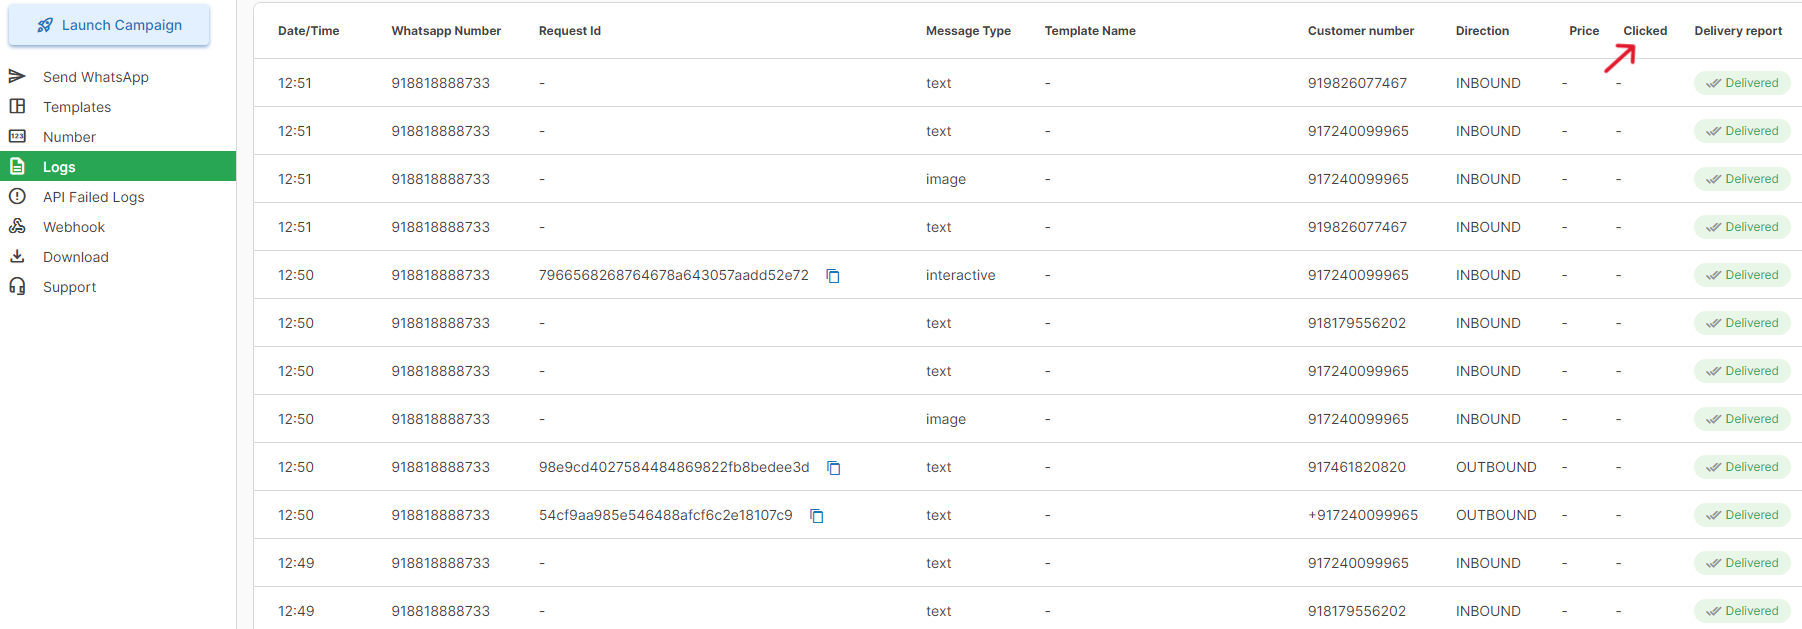The width and height of the screenshot is (1802, 629).
Task: Select request id text 98e9cd4027584484869822fb8bedee3d
Action: [674, 467]
